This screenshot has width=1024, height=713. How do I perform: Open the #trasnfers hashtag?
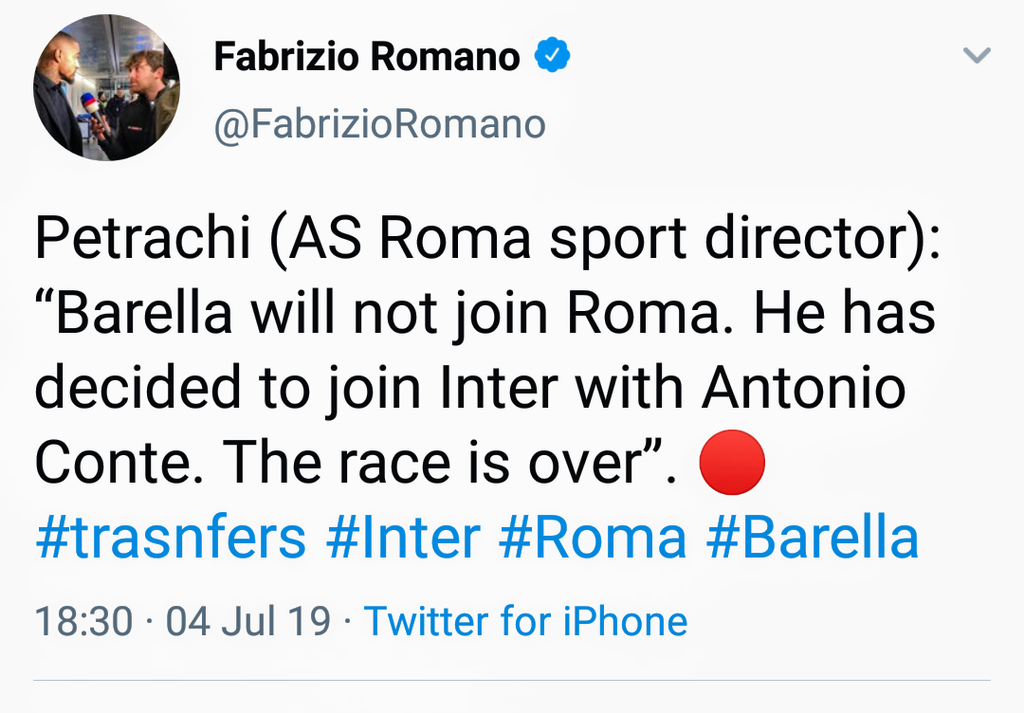[171, 537]
